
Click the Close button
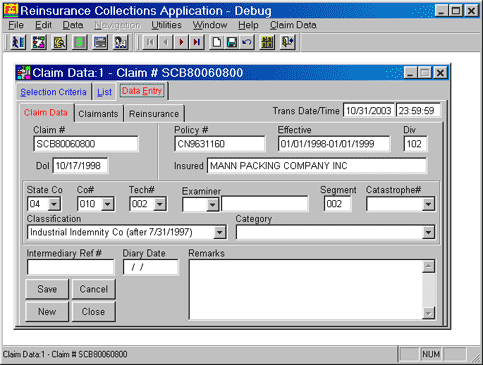point(94,312)
